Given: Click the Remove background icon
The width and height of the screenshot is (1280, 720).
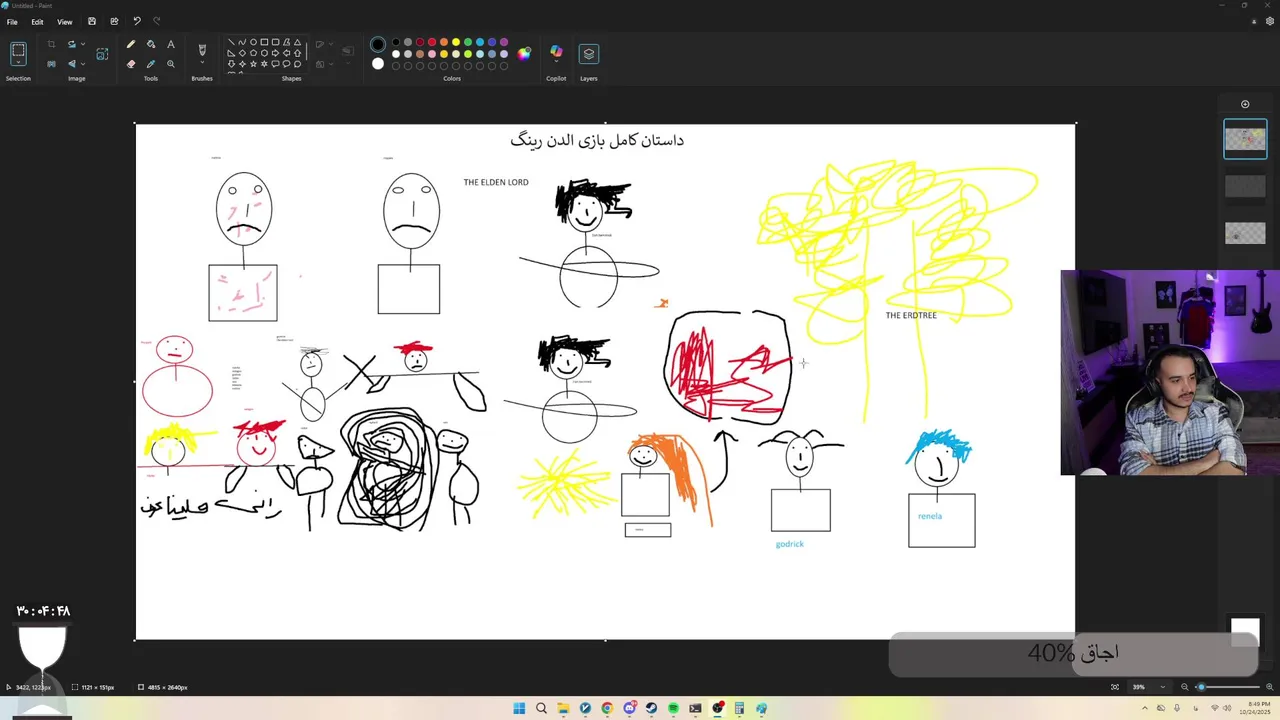Looking at the screenshot, I should tap(52, 64).
